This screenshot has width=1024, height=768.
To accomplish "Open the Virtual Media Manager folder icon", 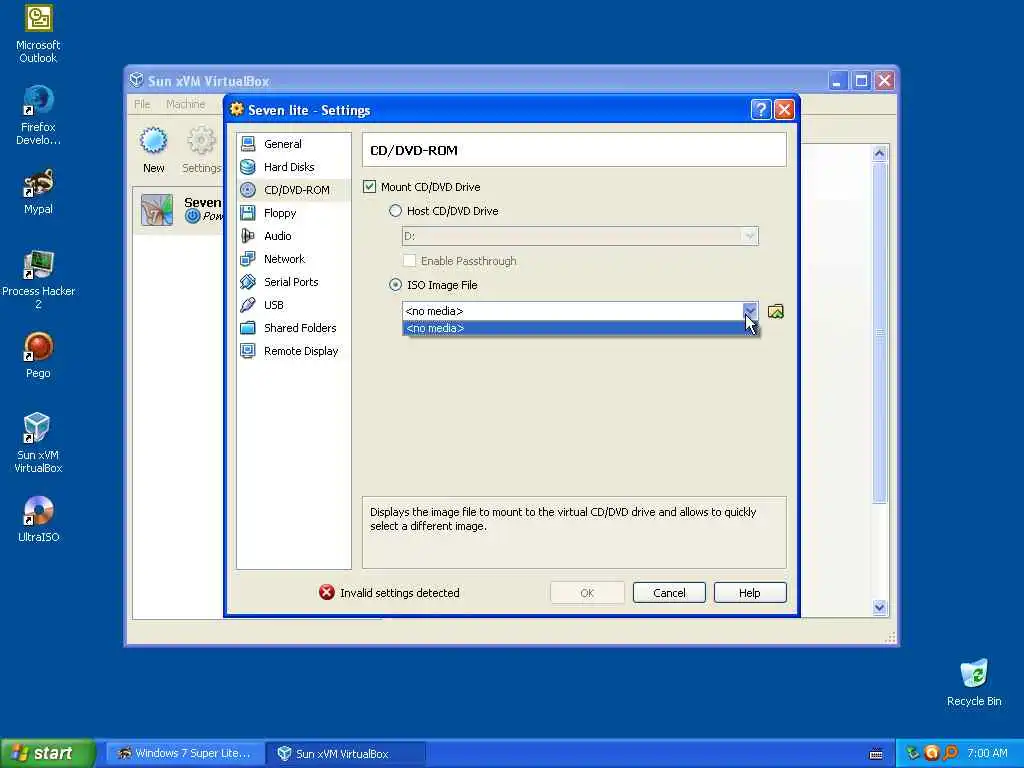I will click(x=776, y=312).
